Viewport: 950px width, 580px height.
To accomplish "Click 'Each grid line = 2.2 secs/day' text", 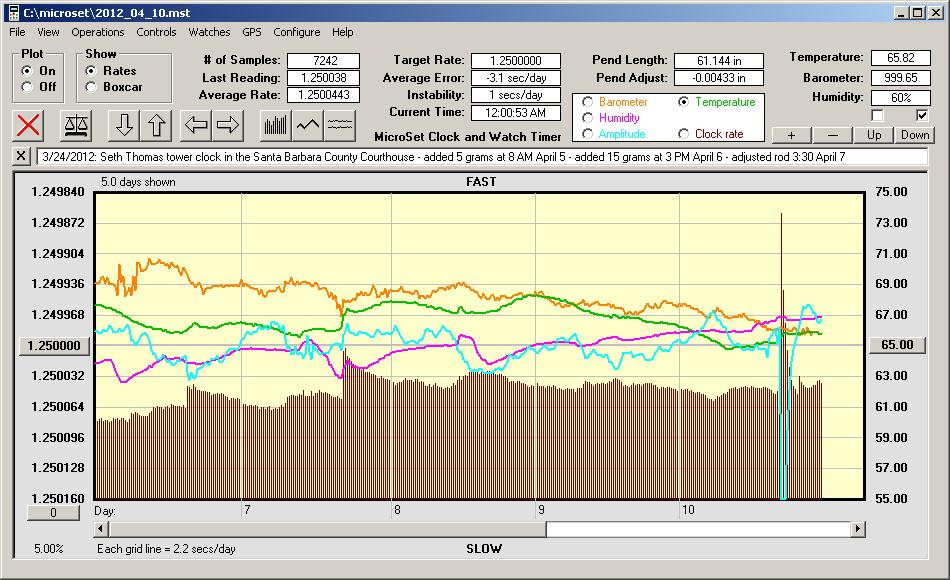I will point(166,549).
